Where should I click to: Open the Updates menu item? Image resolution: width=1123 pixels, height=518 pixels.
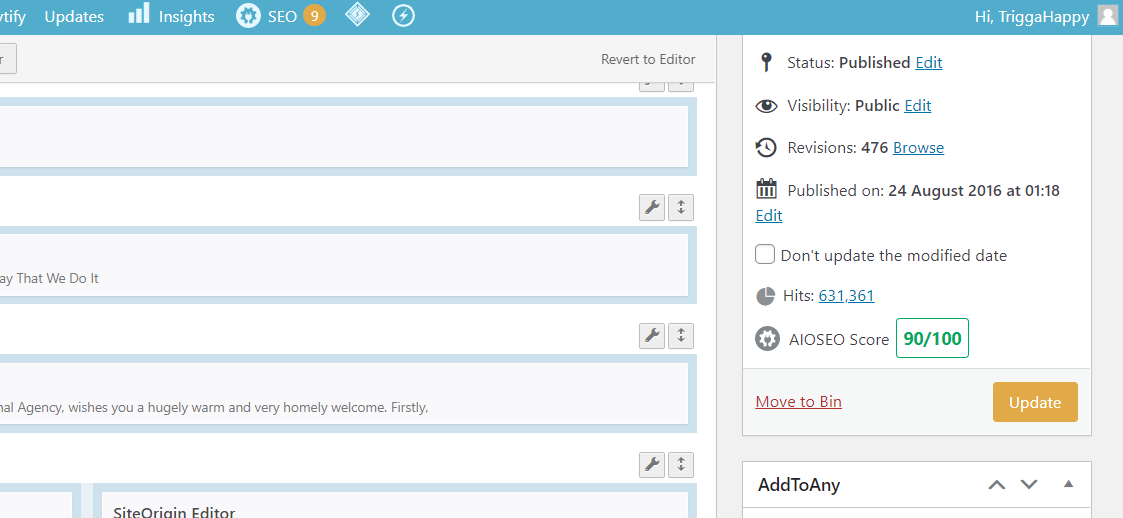coord(74,16)
